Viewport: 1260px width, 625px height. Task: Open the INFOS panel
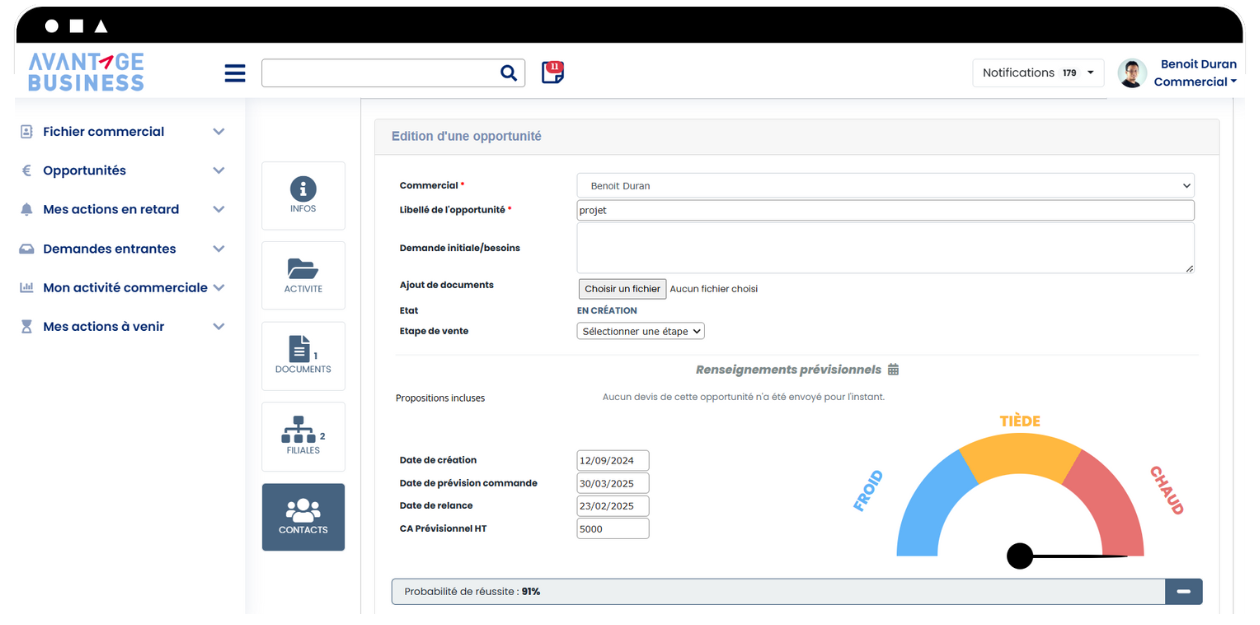click(303, 195)
